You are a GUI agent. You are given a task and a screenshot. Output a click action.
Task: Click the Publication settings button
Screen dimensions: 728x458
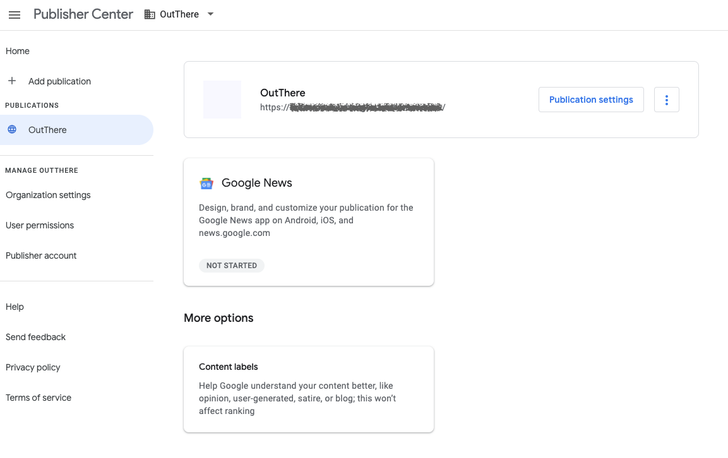click(591, 100)
